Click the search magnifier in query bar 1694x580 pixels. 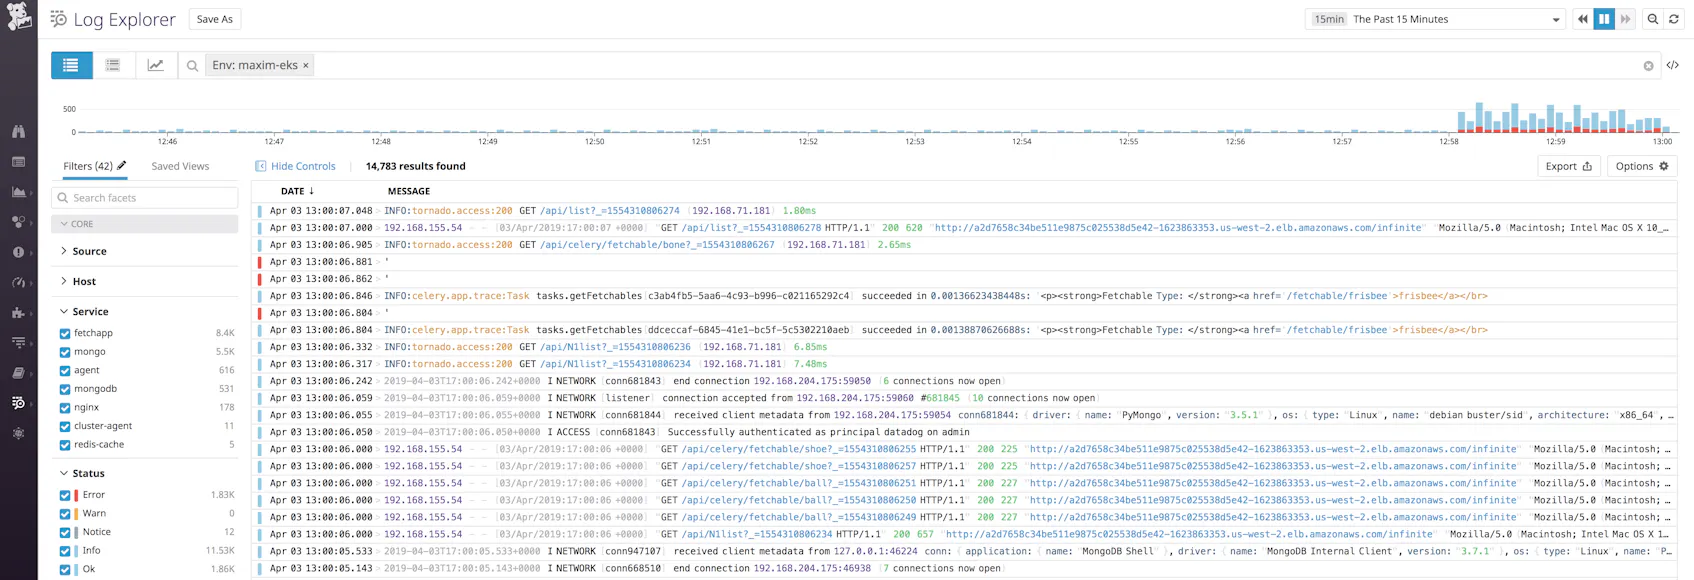pos(192,65)
